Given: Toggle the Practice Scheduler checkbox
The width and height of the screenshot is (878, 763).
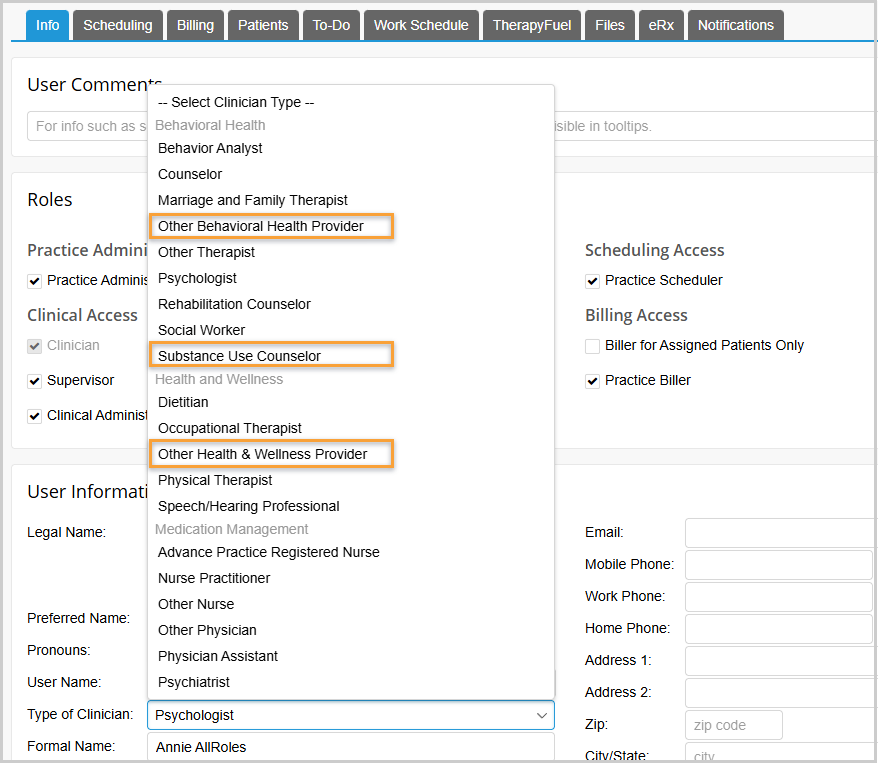Looking at the screenshot, I should 593,281.
